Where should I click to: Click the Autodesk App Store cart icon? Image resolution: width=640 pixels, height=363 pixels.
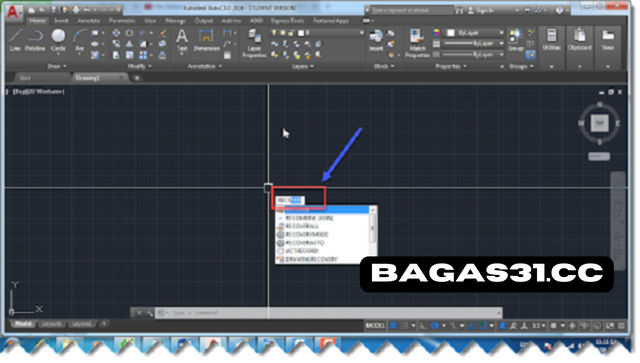[x=527, y=10]
